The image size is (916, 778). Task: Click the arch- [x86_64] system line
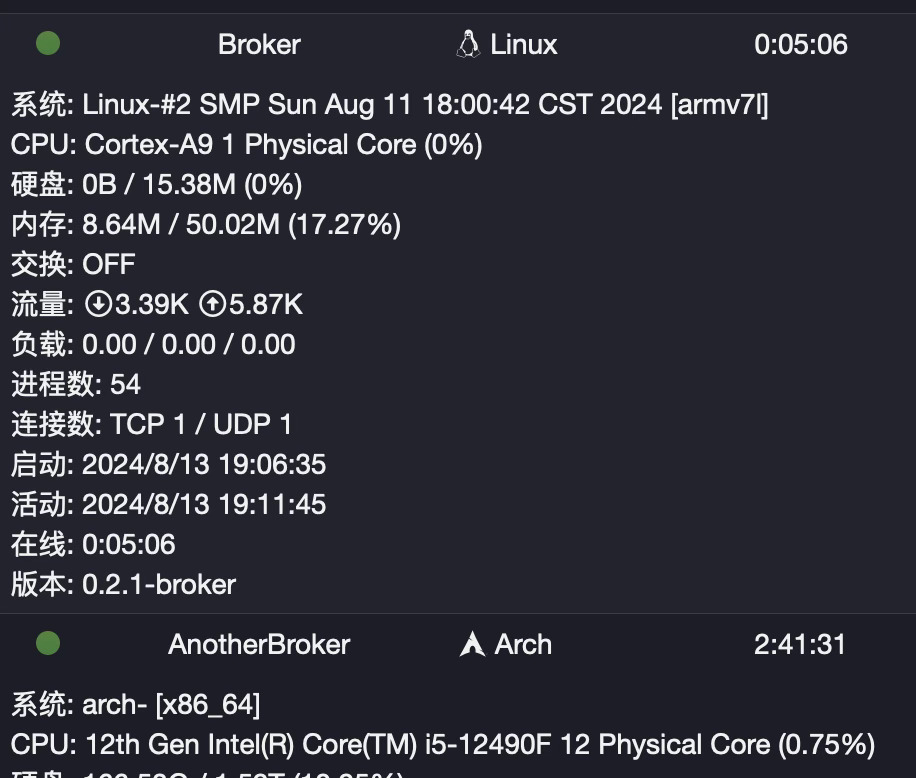coord(136,704)
